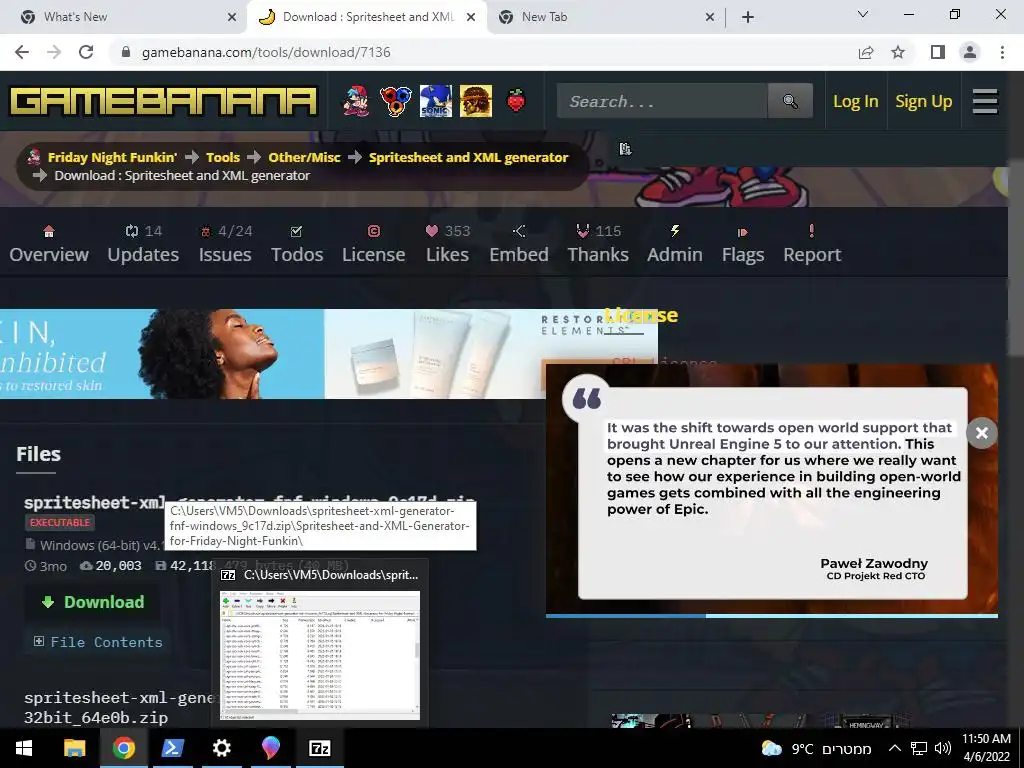Click the search magnifier button

(790, 101)
